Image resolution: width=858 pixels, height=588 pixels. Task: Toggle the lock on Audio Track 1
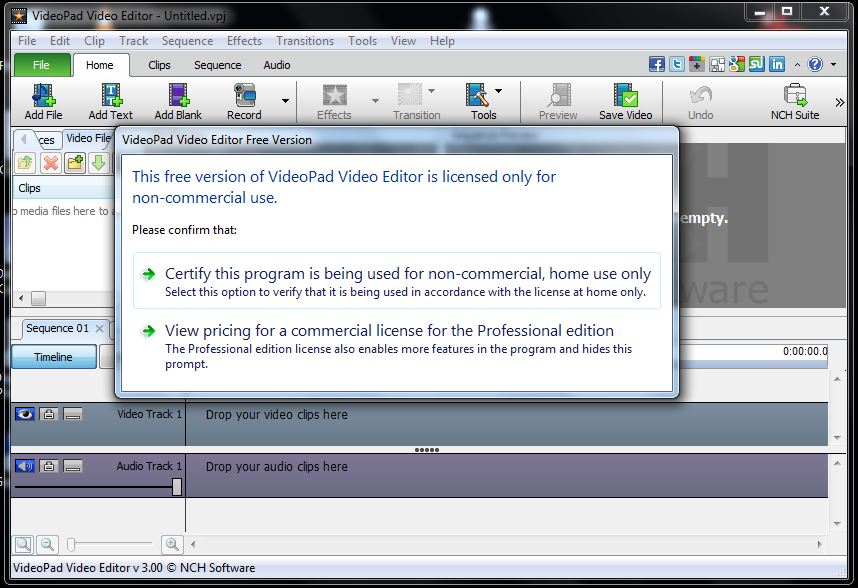pos(49,466)
